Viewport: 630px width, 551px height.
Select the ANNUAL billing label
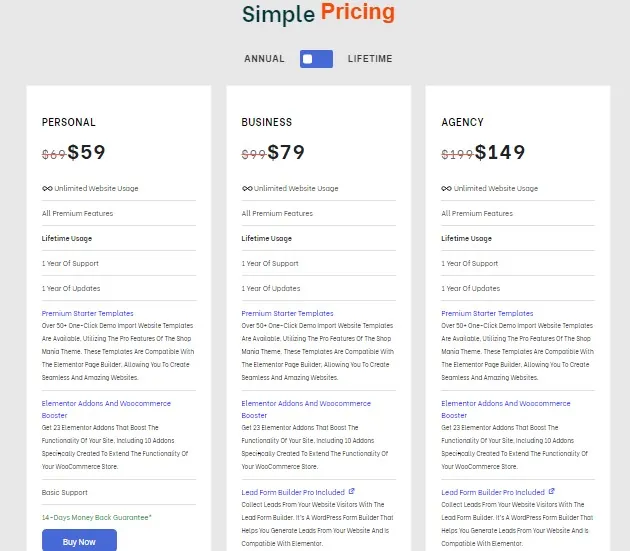(x=264, y=59)
